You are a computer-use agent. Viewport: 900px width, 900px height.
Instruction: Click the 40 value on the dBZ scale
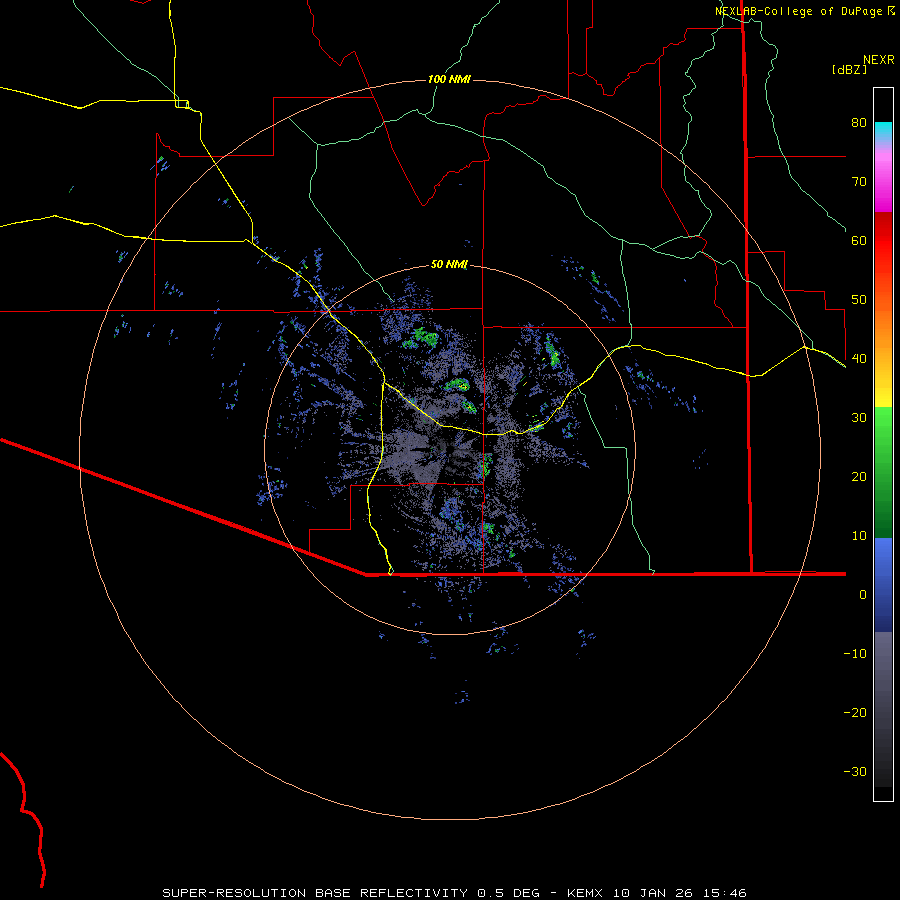pos(859,358)
